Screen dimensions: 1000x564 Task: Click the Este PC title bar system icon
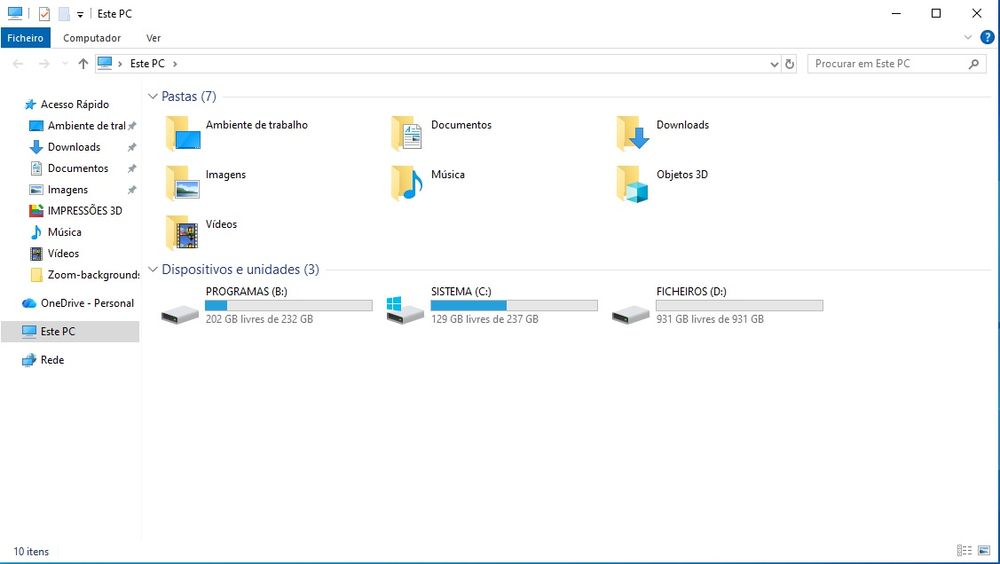tap(15, 13)
